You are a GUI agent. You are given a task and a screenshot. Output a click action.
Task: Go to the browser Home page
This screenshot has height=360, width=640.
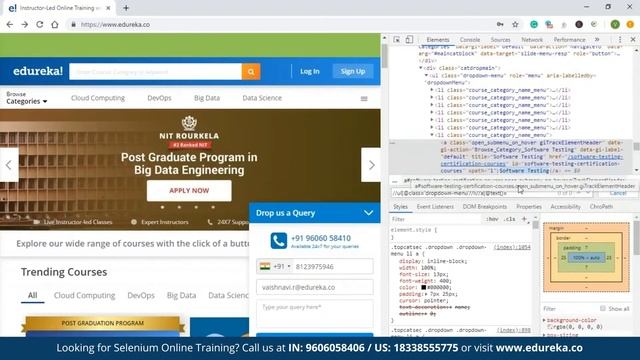coord(55,24)
